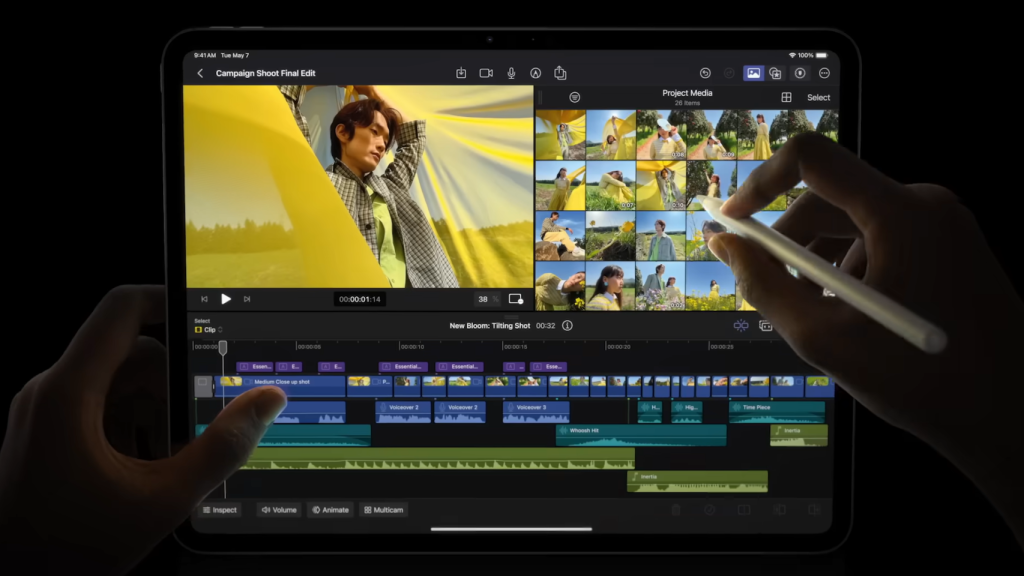
Task: Open the grid view layout picker
Action: pyautogui.click(x=786, y=96)
